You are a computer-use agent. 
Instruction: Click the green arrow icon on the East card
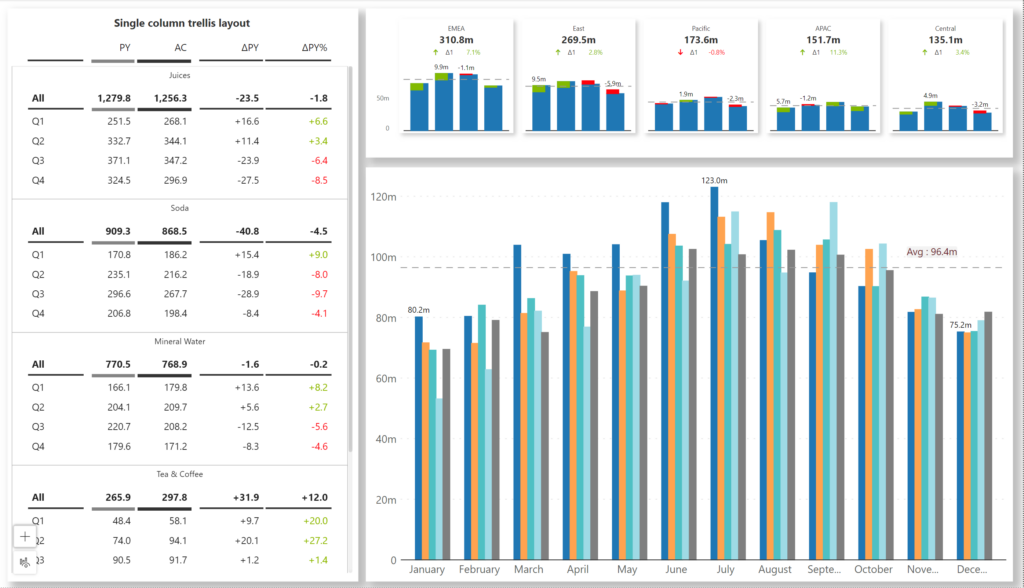click(x=558, y=52)
